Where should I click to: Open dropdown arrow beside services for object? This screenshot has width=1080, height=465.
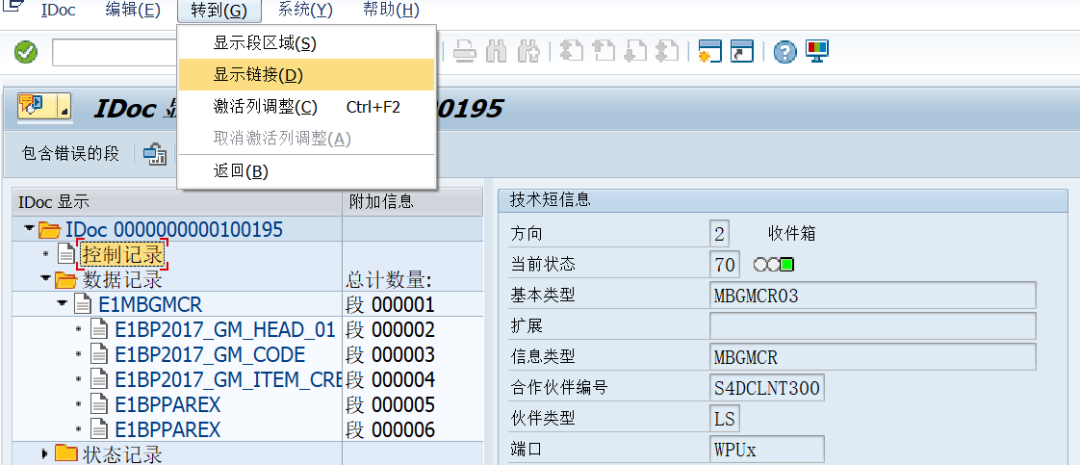(63, 112)
